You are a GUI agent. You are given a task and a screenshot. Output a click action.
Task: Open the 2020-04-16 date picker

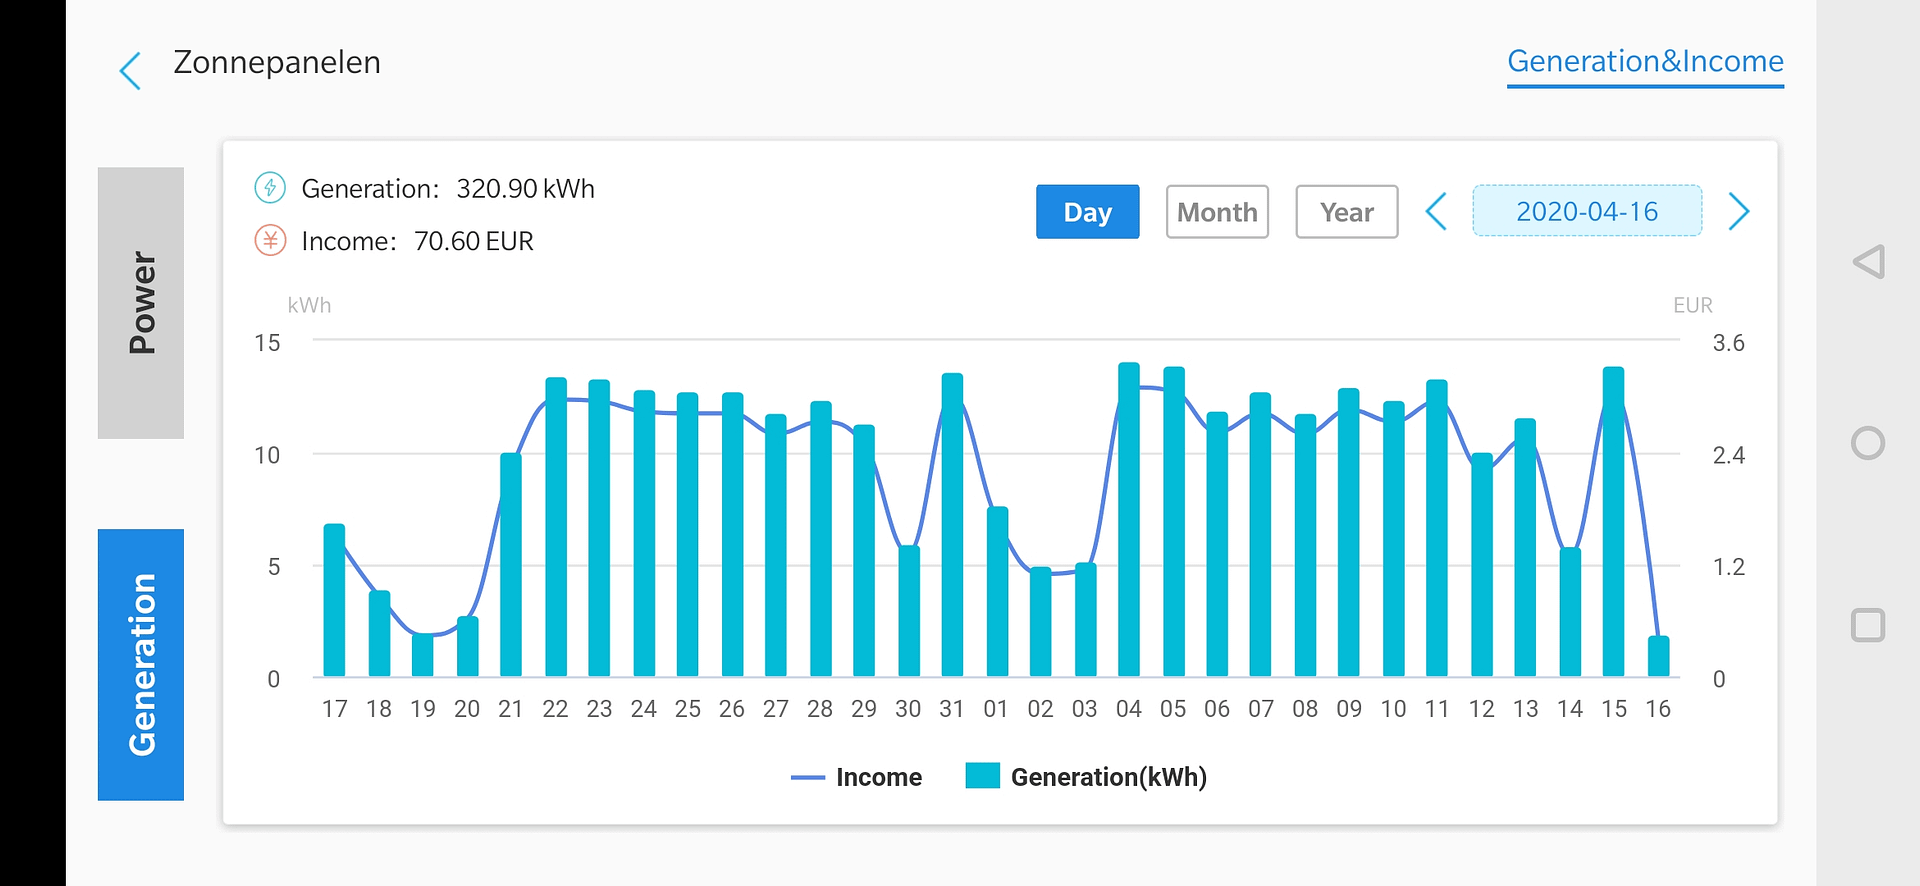tap(1587, 211)
